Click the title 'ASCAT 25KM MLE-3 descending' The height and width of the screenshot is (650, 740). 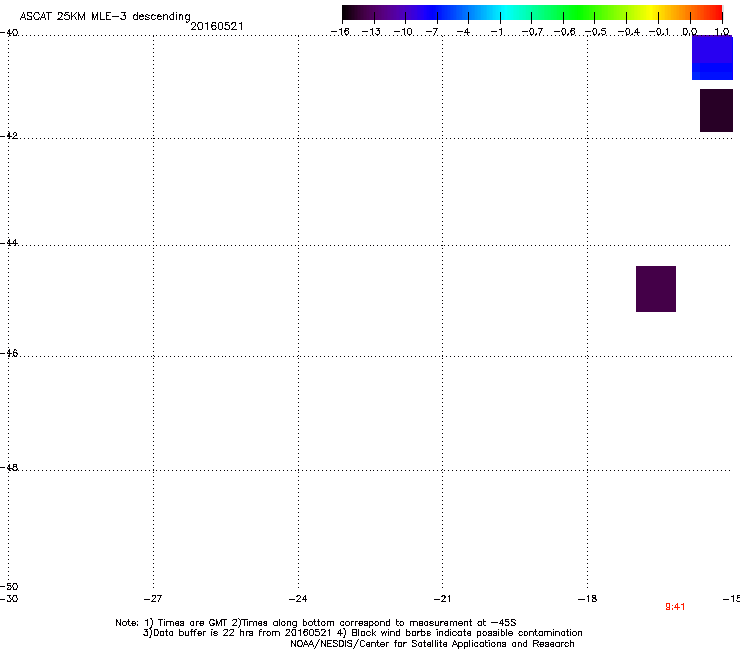105,17
